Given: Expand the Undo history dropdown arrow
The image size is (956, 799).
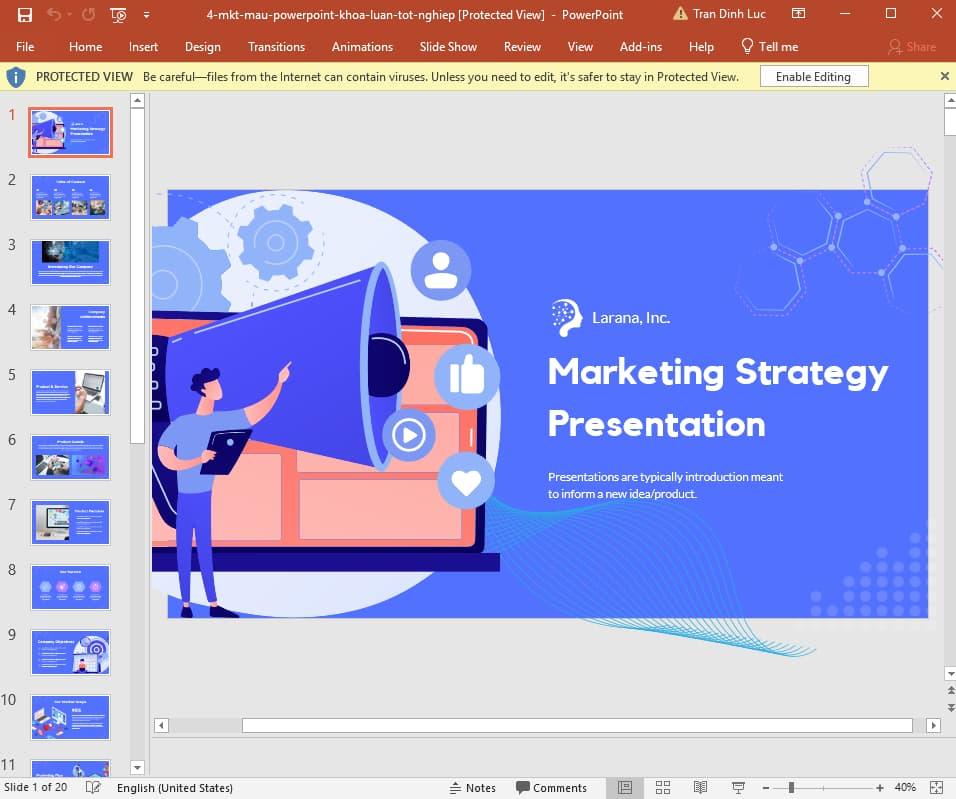Looking at the screenshot, I should click(68, 14).
